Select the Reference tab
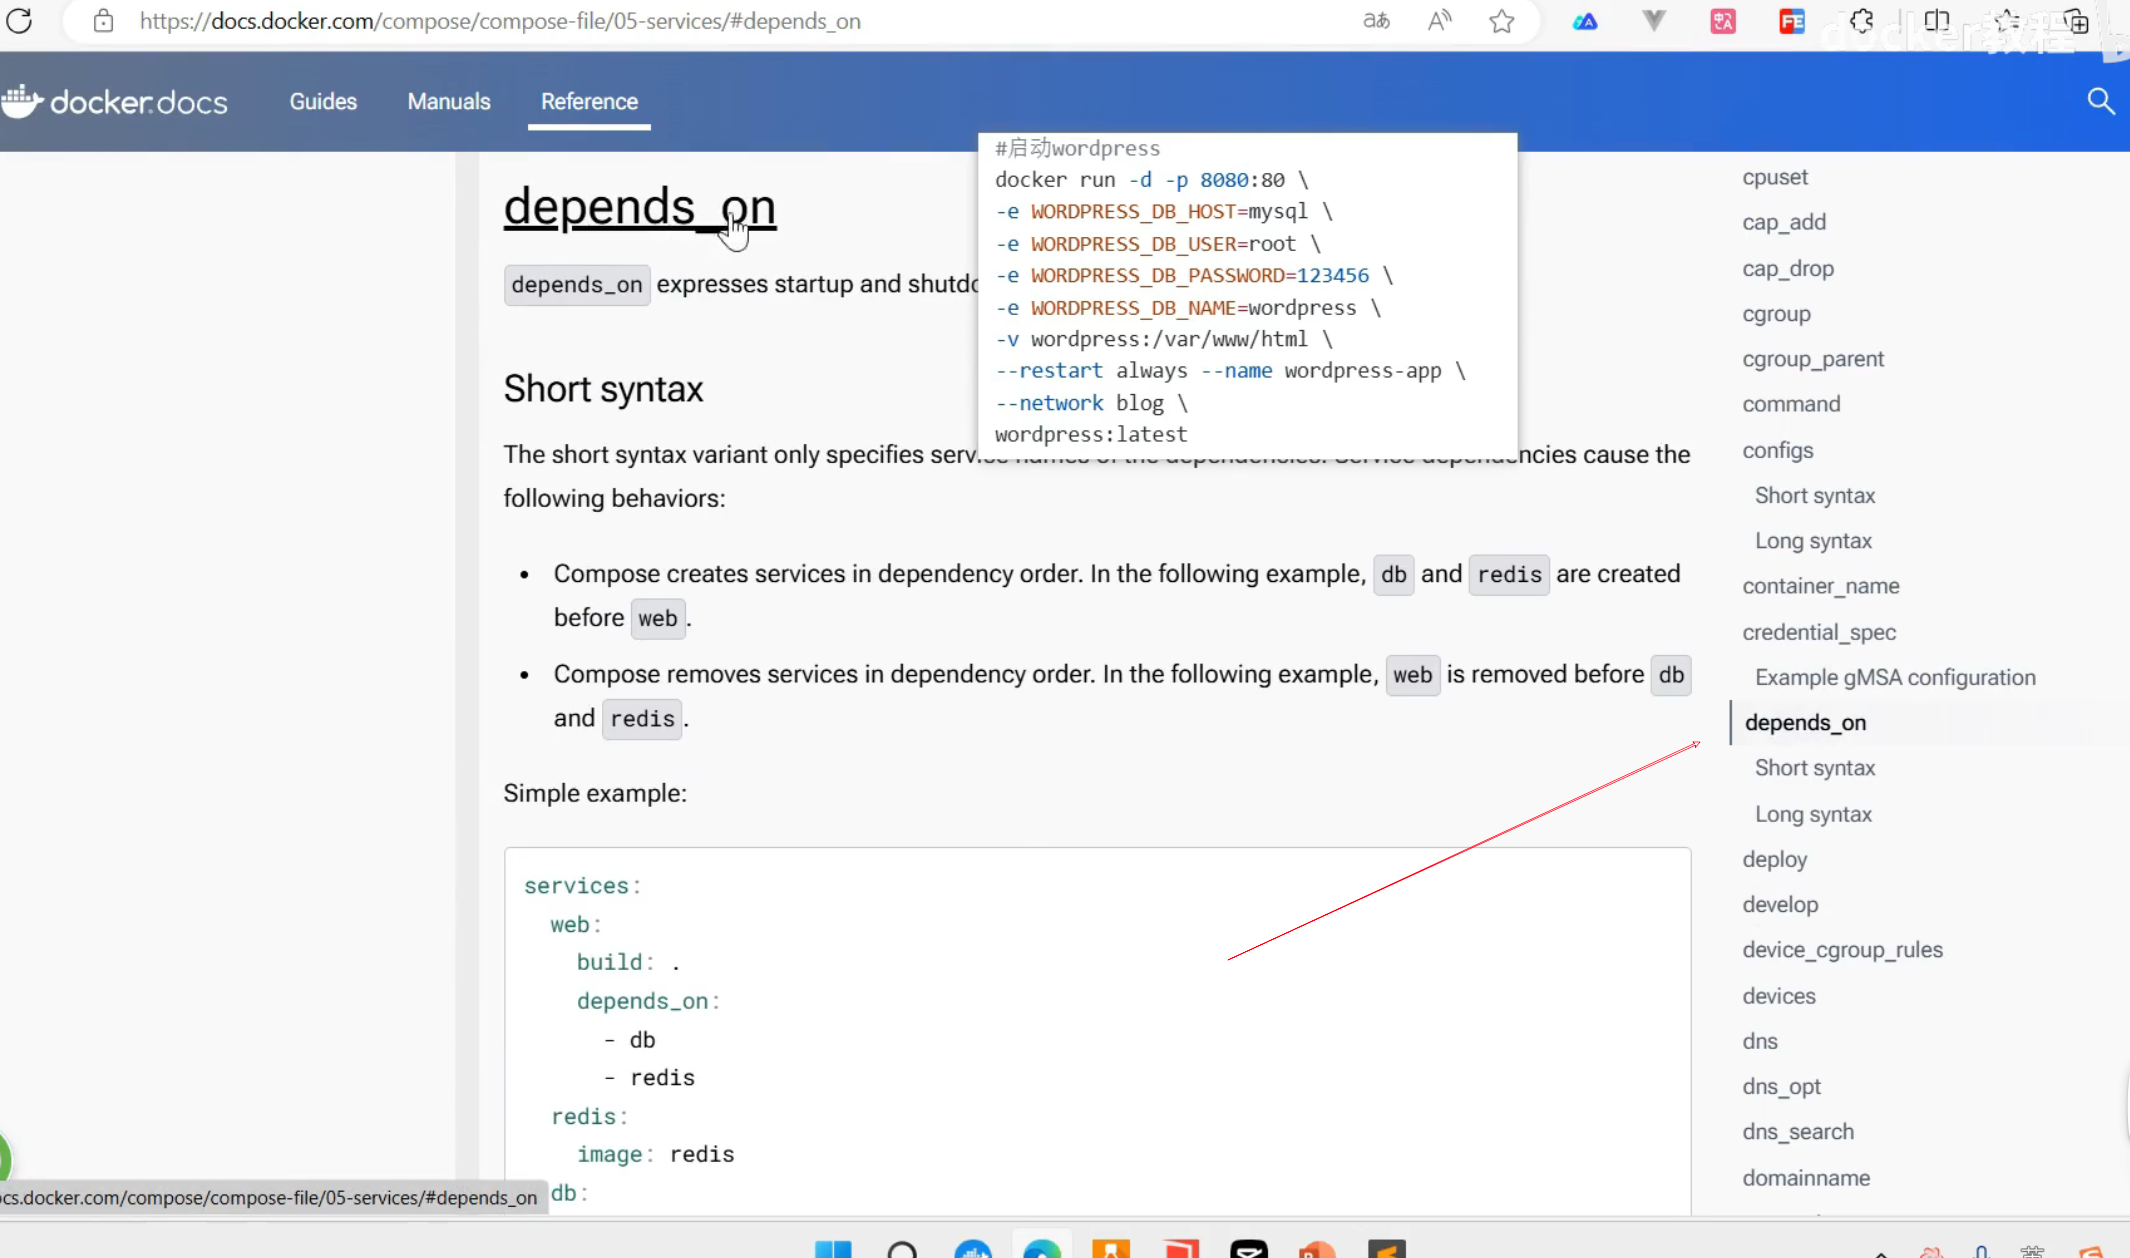2130x1258 pixels. [x=589, y=101]
